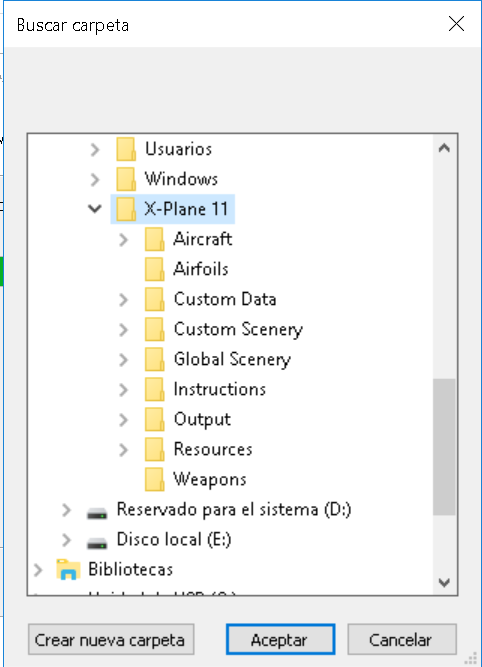Select Reservado para el sistema (D:) label
This screenshot has width=482, height=667.
pyautogui.click(x=234, y=510)
